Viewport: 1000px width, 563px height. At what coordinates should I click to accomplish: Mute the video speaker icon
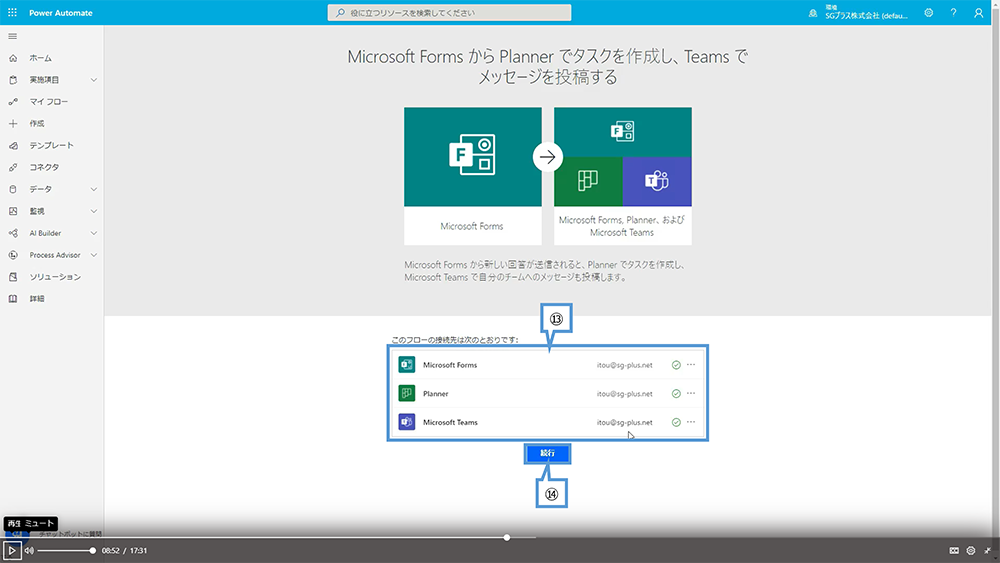pos(29,550)
